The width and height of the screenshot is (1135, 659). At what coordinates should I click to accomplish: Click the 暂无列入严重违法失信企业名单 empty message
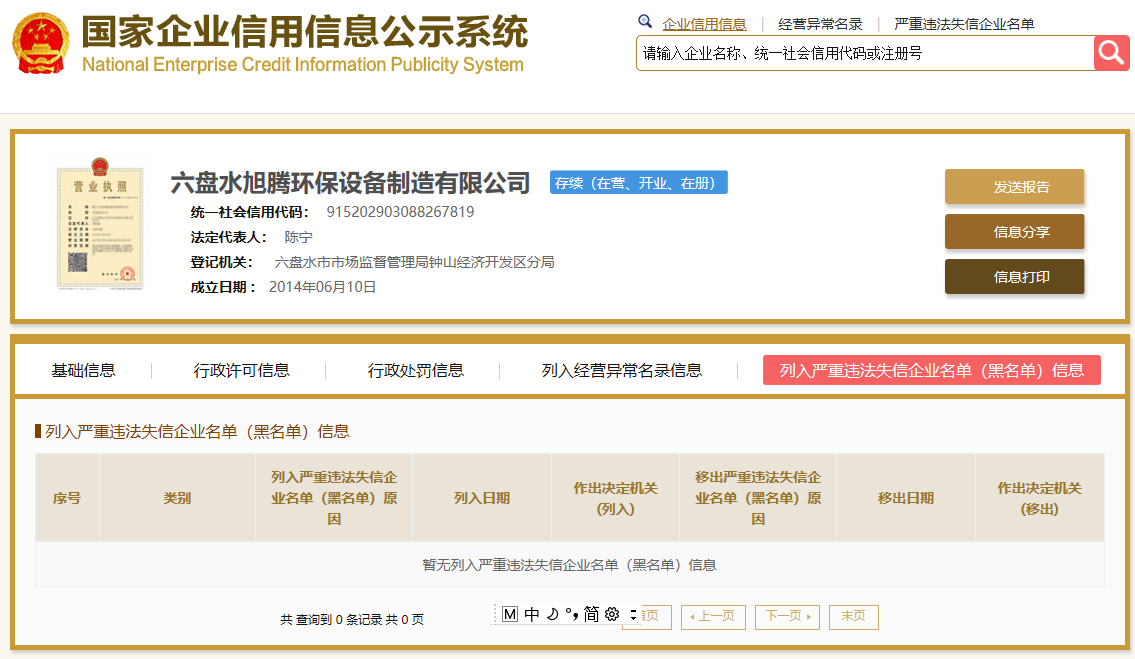tap(570, 565)
